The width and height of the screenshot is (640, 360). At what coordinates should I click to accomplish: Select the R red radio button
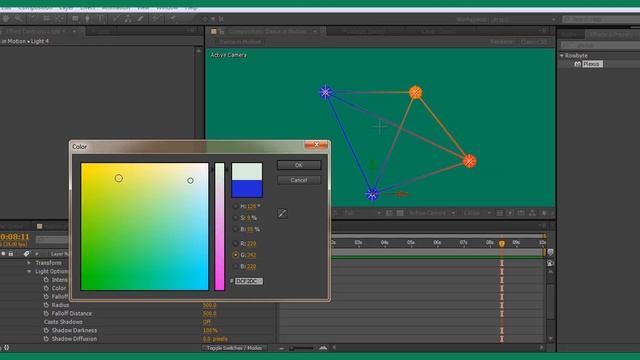point(236,244)
